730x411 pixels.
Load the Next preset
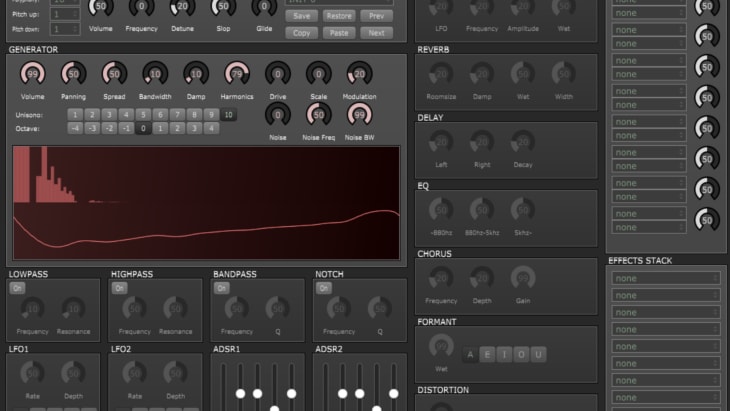click(376, 33)
